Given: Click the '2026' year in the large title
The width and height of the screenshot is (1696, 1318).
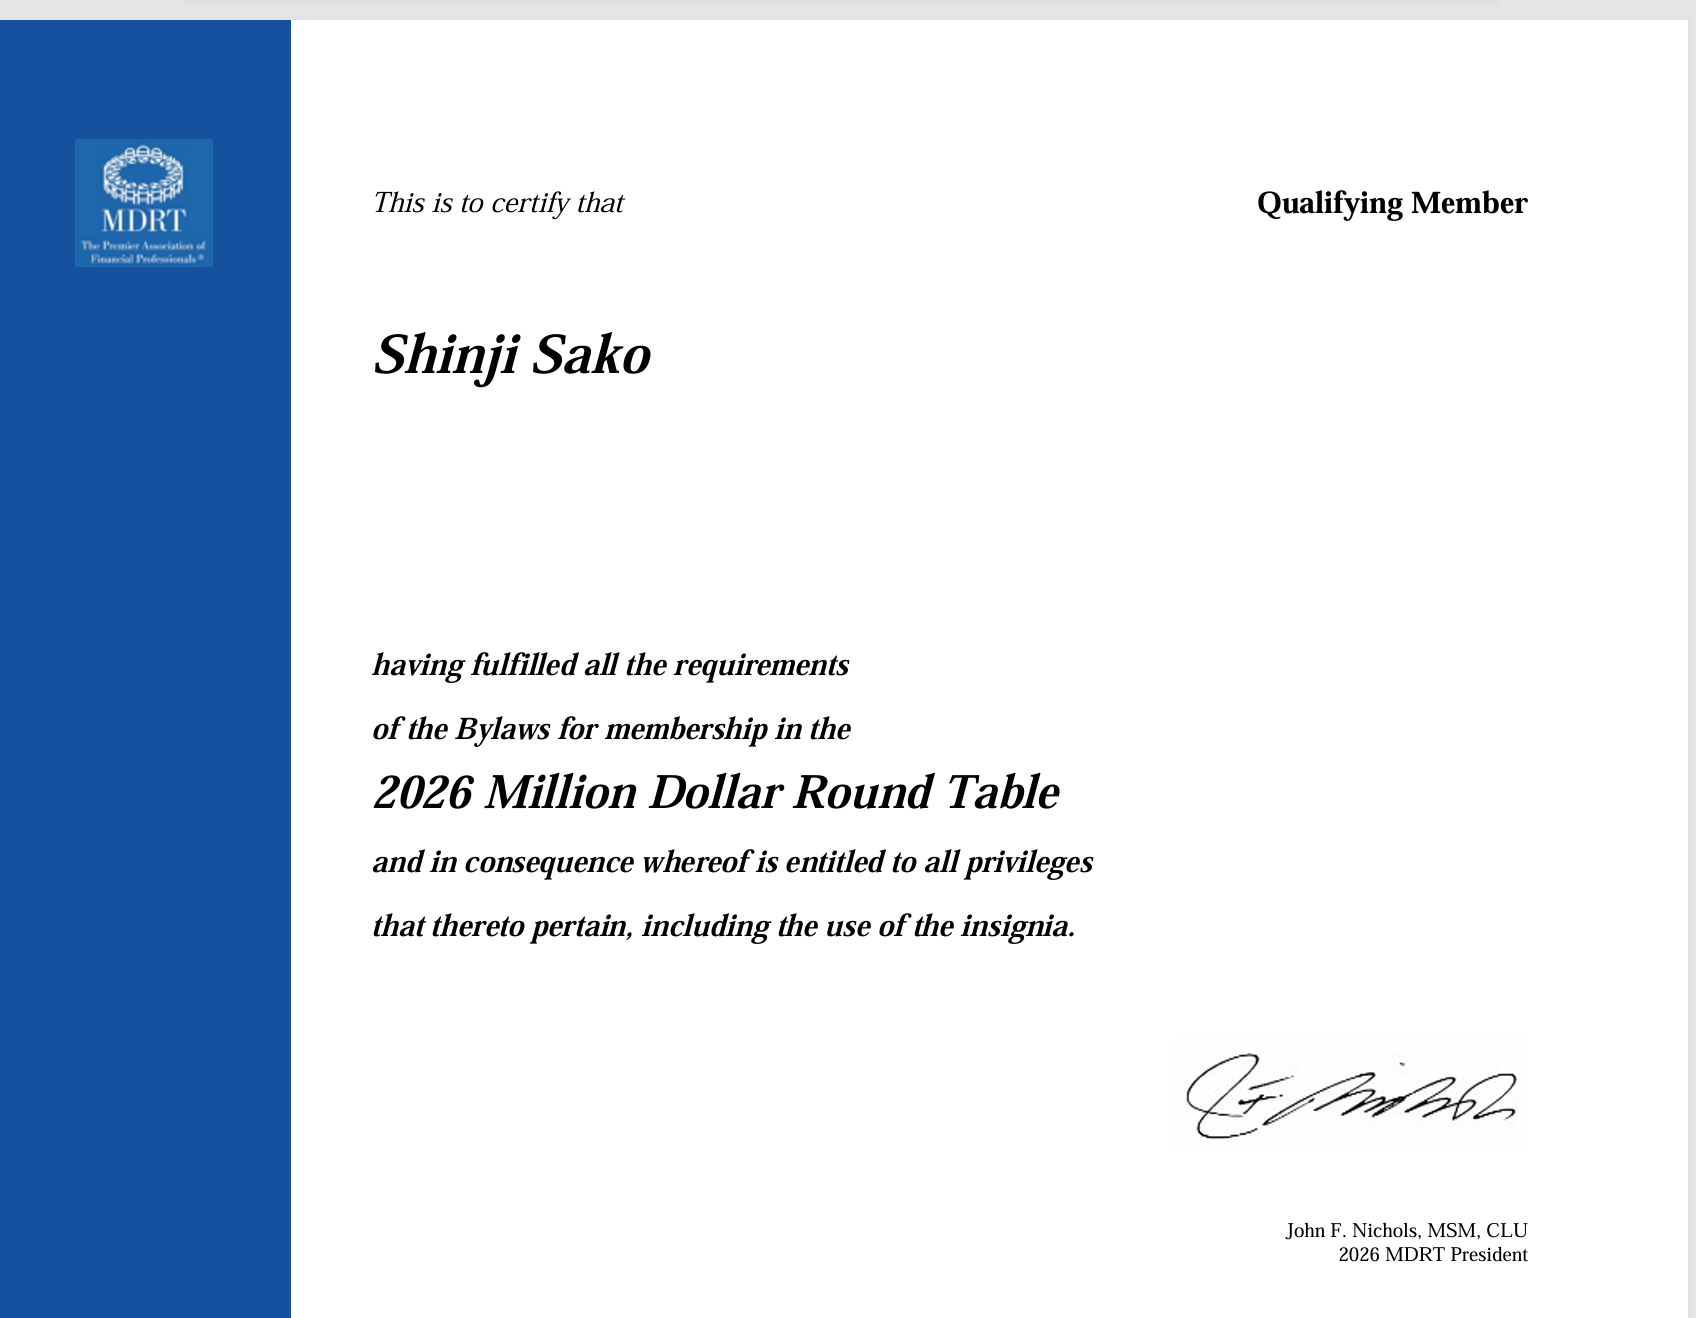Looking at the screenshot, I should [421, 792].
